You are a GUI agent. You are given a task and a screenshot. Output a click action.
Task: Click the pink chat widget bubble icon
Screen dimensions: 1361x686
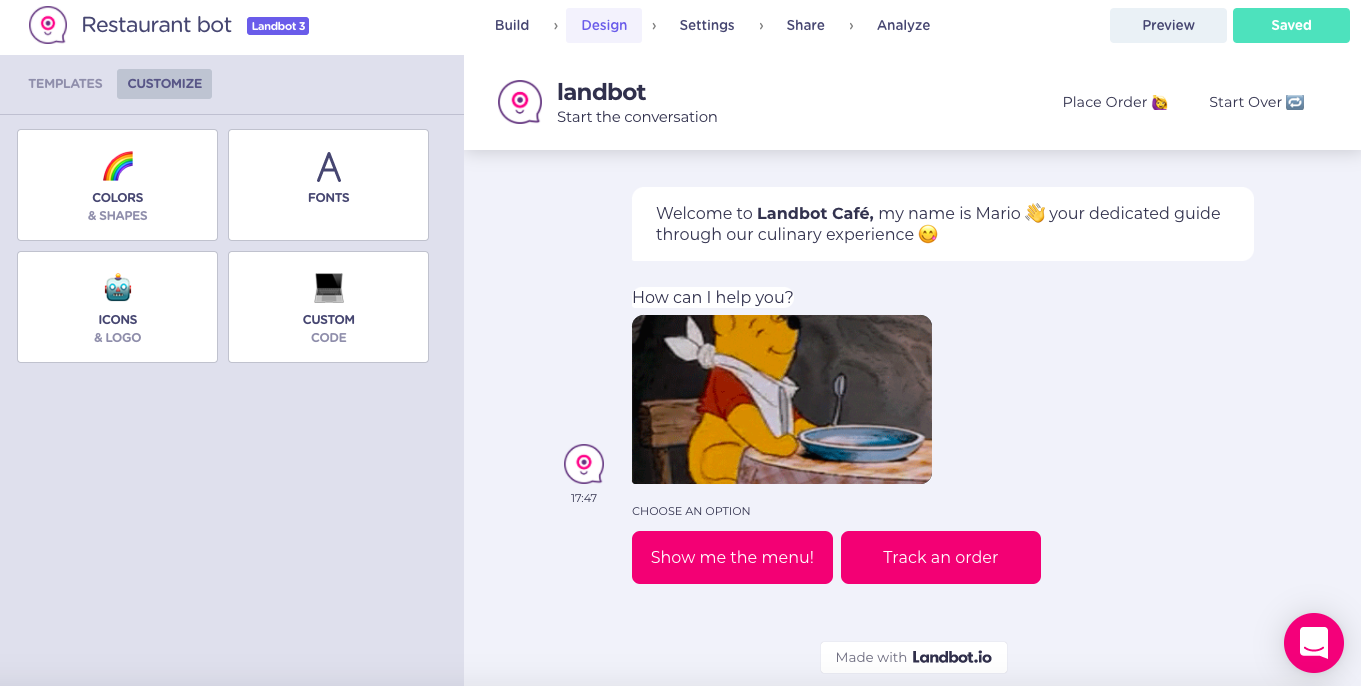tap(1314, 643)
